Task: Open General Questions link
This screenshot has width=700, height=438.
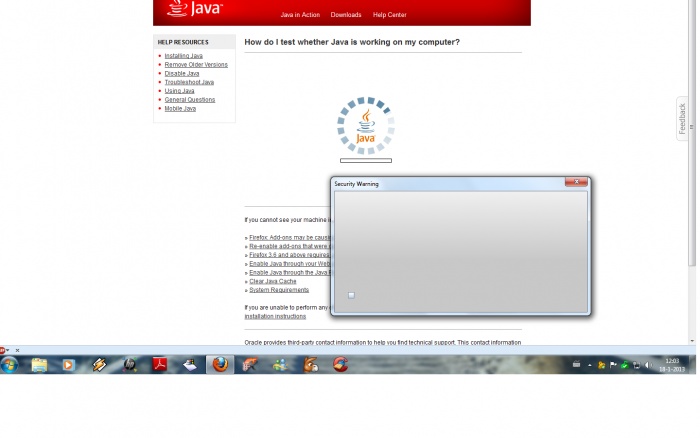Action: (x=190, y=100)
